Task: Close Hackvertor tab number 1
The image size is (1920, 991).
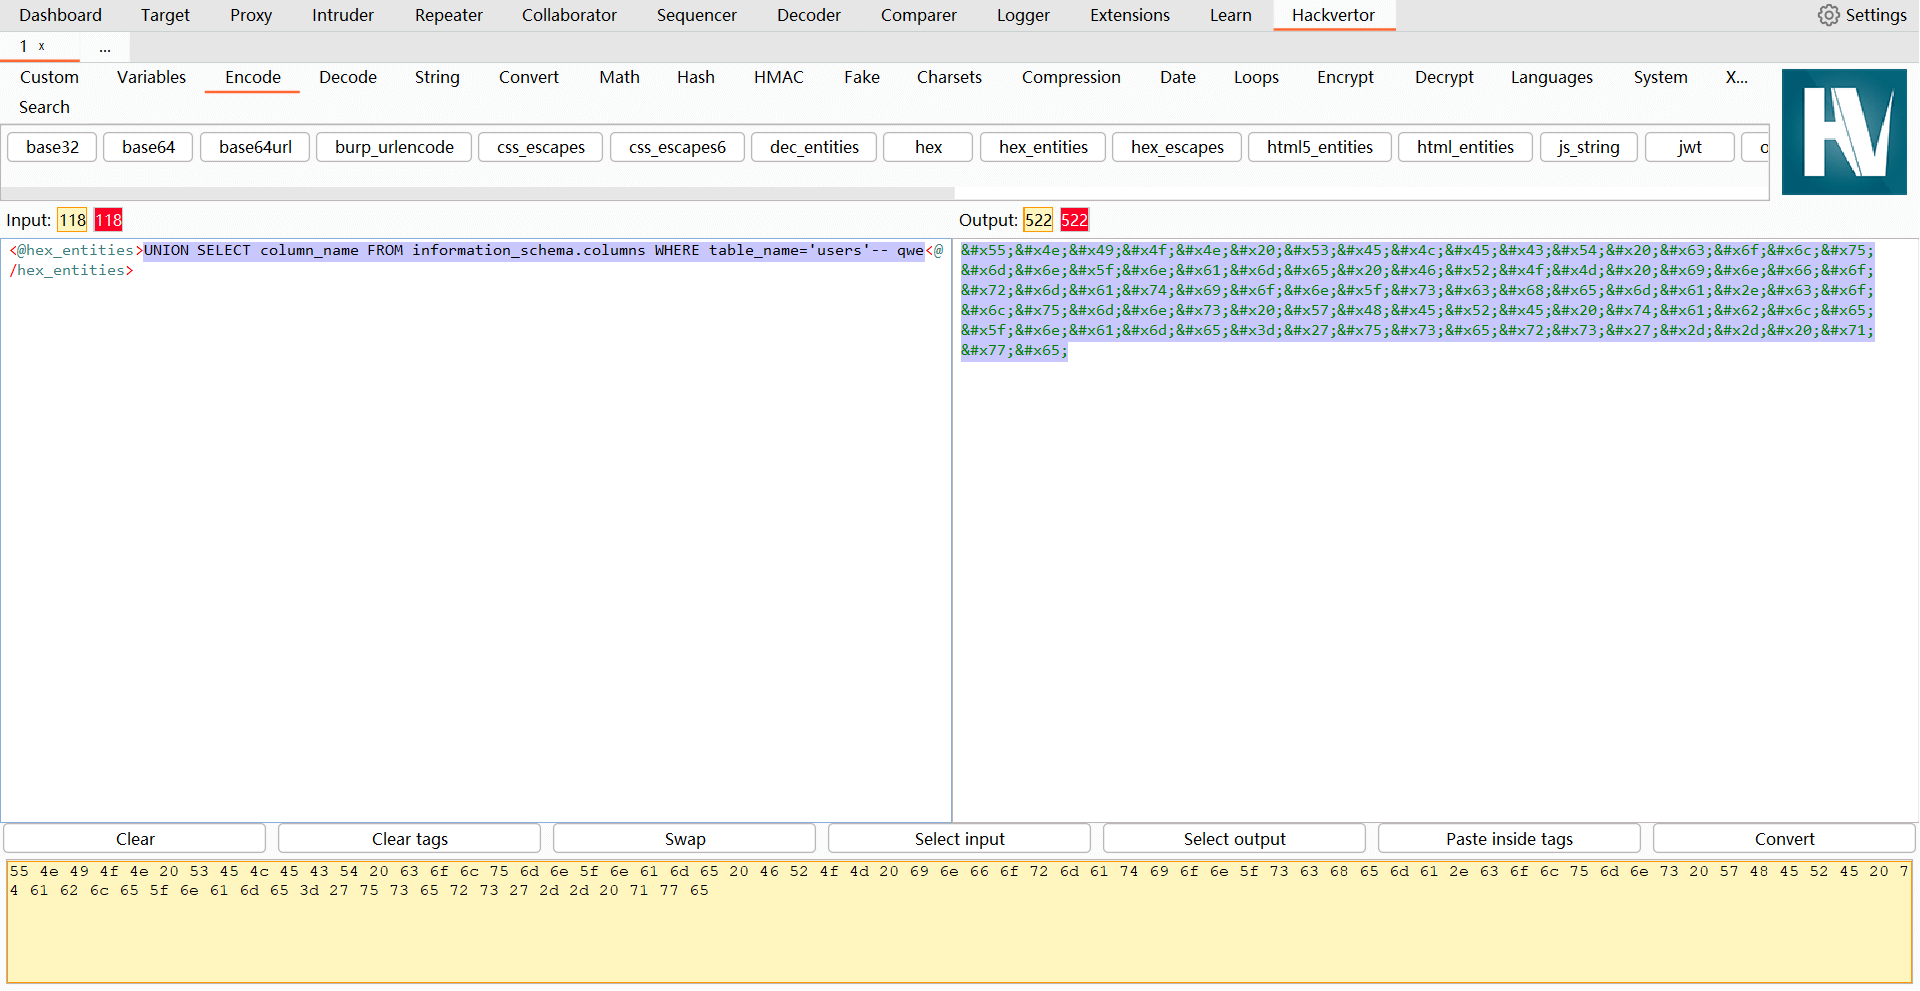Action: point(42,46)
